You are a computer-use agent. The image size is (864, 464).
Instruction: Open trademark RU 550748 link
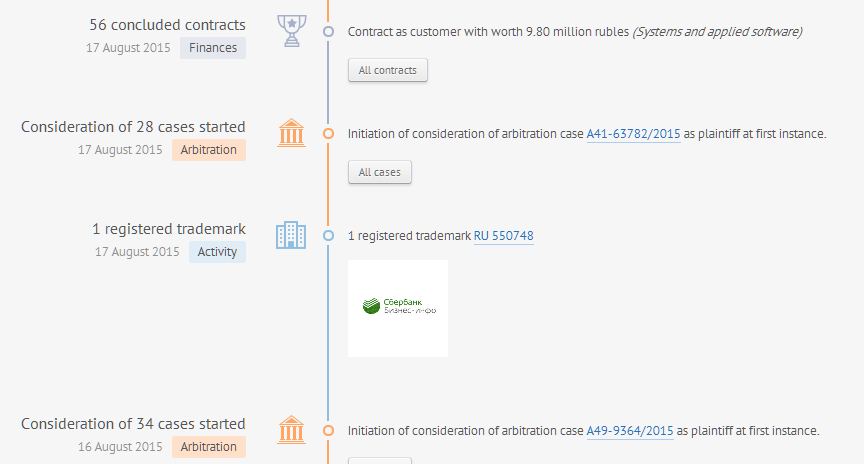pyautogui.click(x=504, y=236)
